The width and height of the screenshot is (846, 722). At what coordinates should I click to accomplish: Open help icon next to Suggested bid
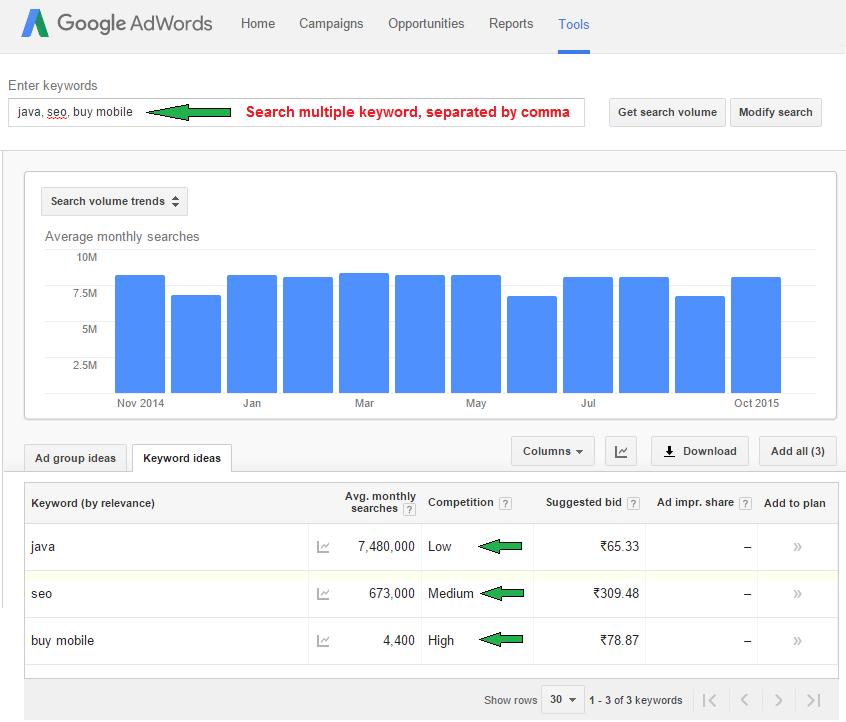tap(633, 503)
